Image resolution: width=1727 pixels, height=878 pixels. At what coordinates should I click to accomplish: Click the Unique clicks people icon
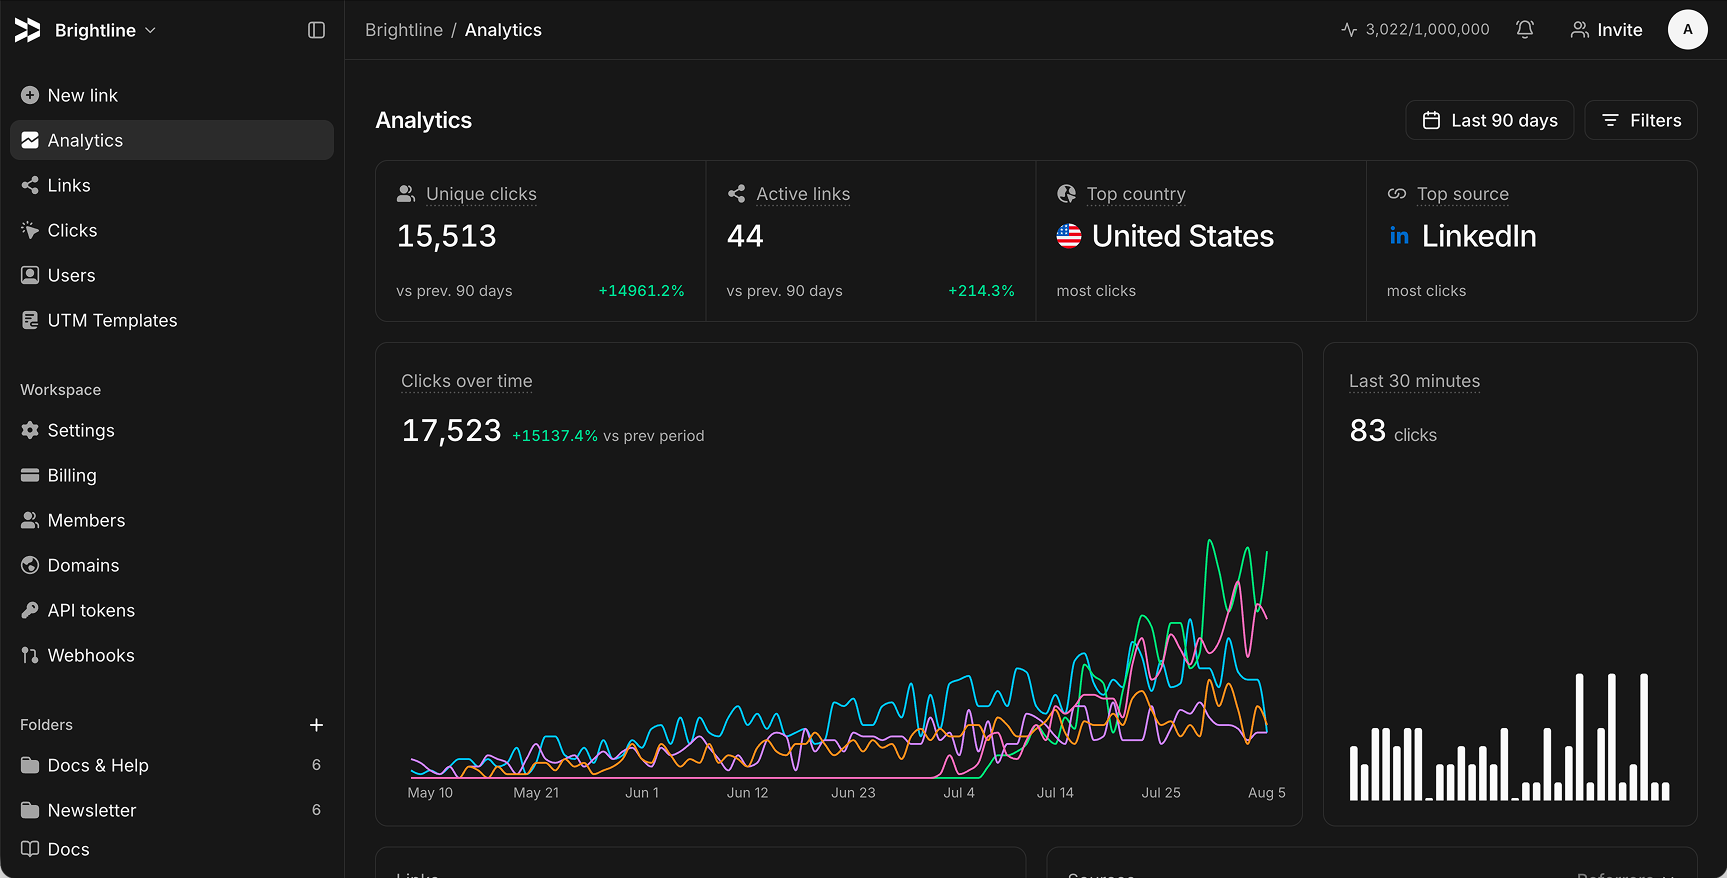point(406,194)
